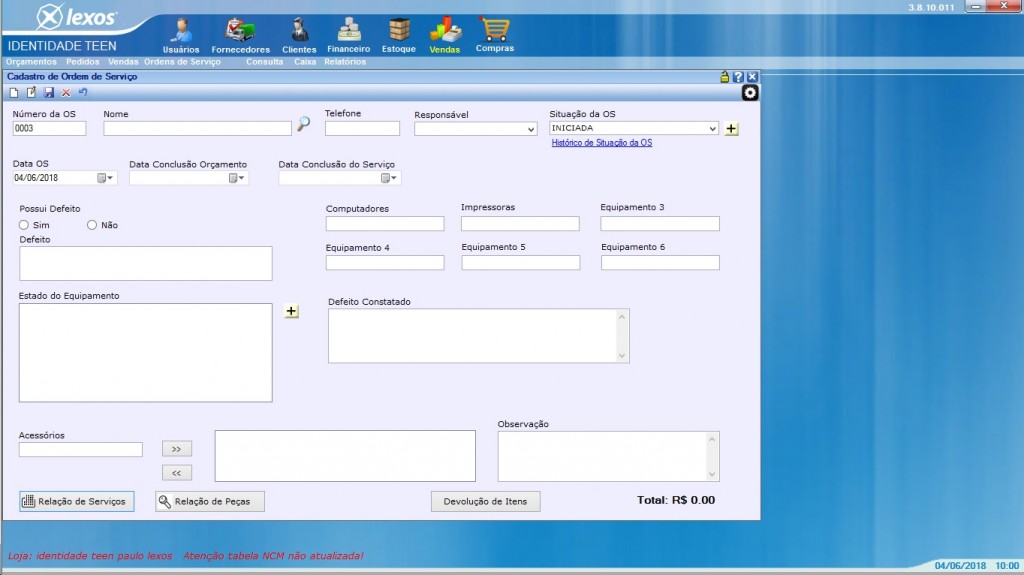Open the Situação da OS dropdown
Screen dimensions: 1024x575
[712, 129]
